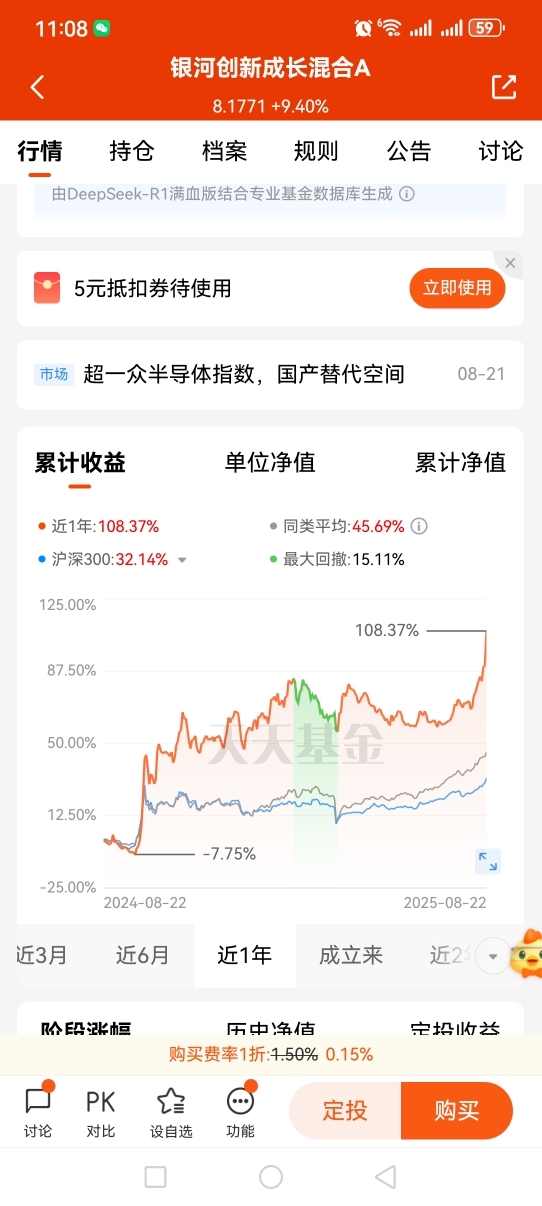
Task: Switch to the 持仓 tab
Action: tap(132, 151)
